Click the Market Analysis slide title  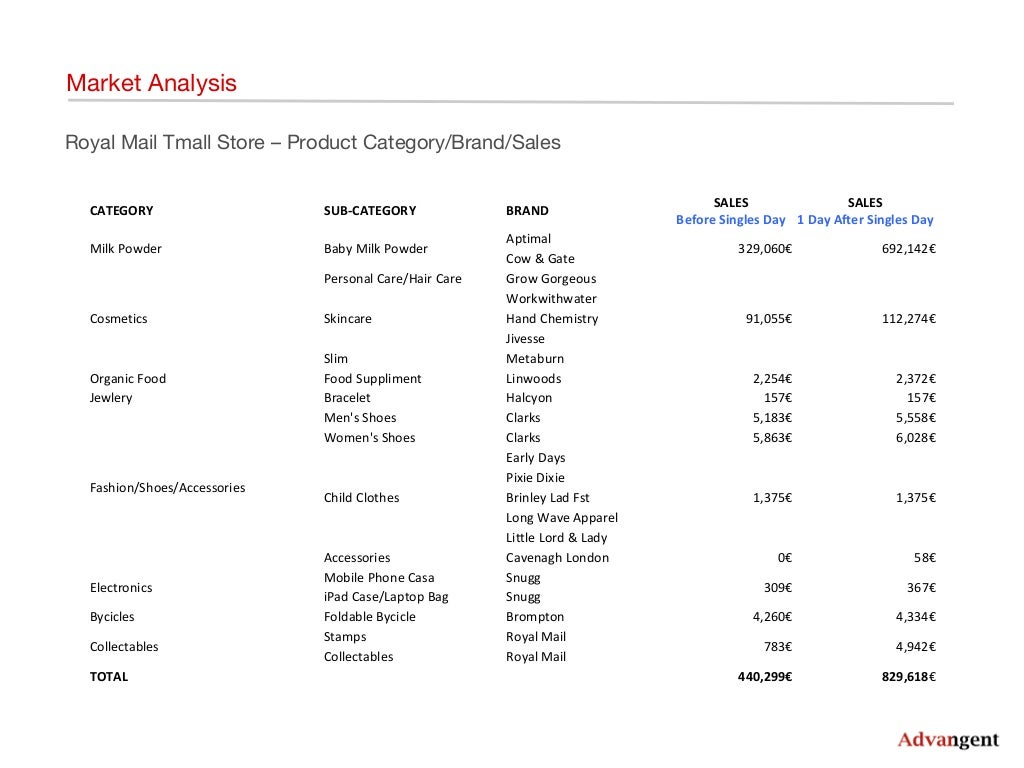tap(152, 83)
